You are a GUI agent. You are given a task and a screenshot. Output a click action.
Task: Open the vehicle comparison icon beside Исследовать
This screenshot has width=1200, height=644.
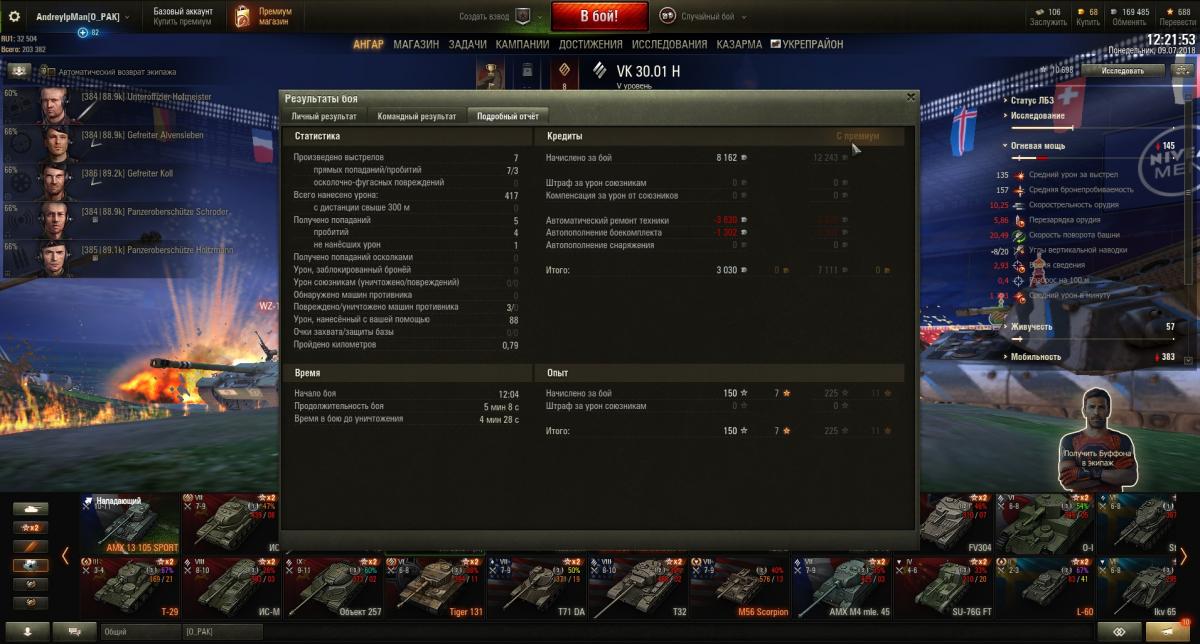(x=1180, y=70)
